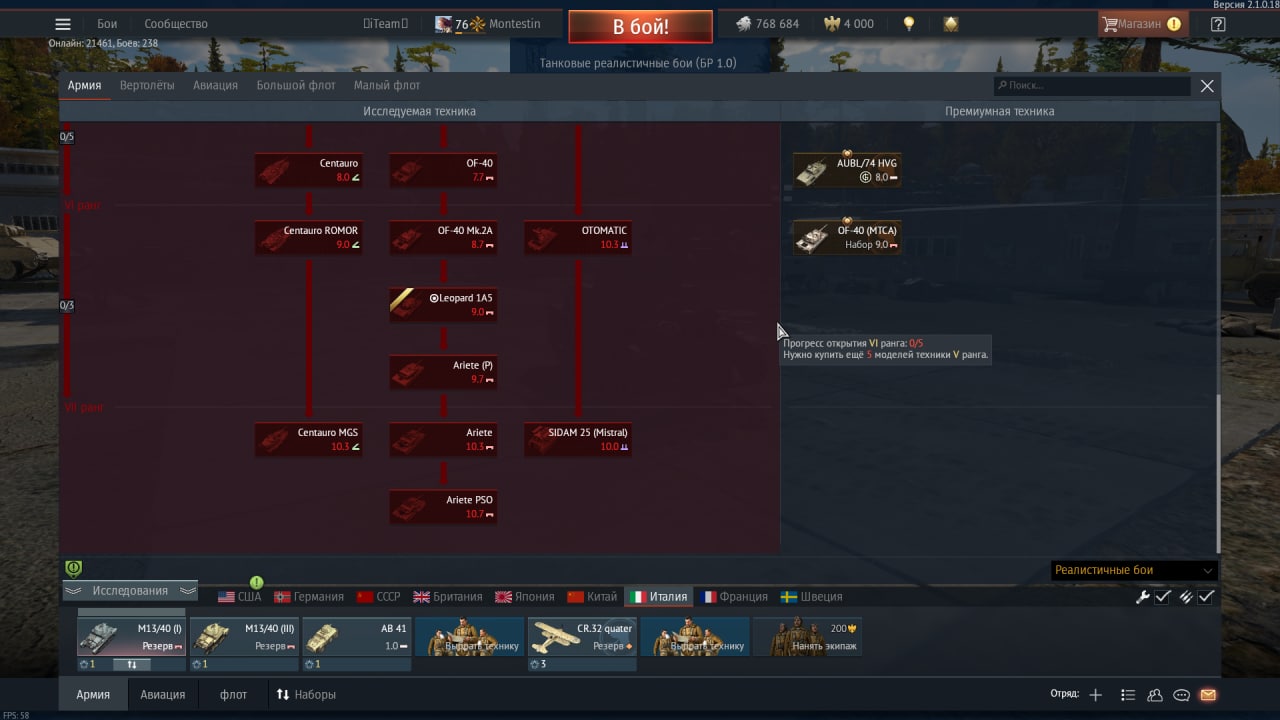Open the chat bubble icon
Screen dimensions: 1280x720
[x=1181, y=695]
